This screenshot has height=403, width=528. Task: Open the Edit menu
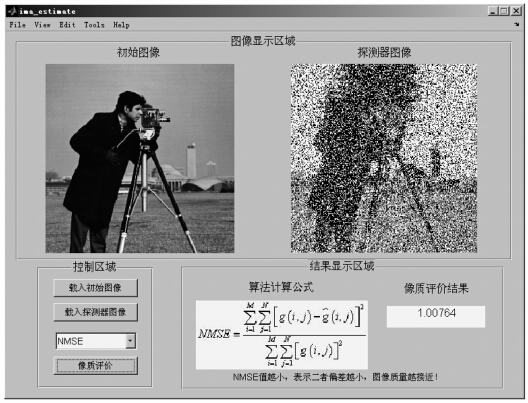click(67, 25)
